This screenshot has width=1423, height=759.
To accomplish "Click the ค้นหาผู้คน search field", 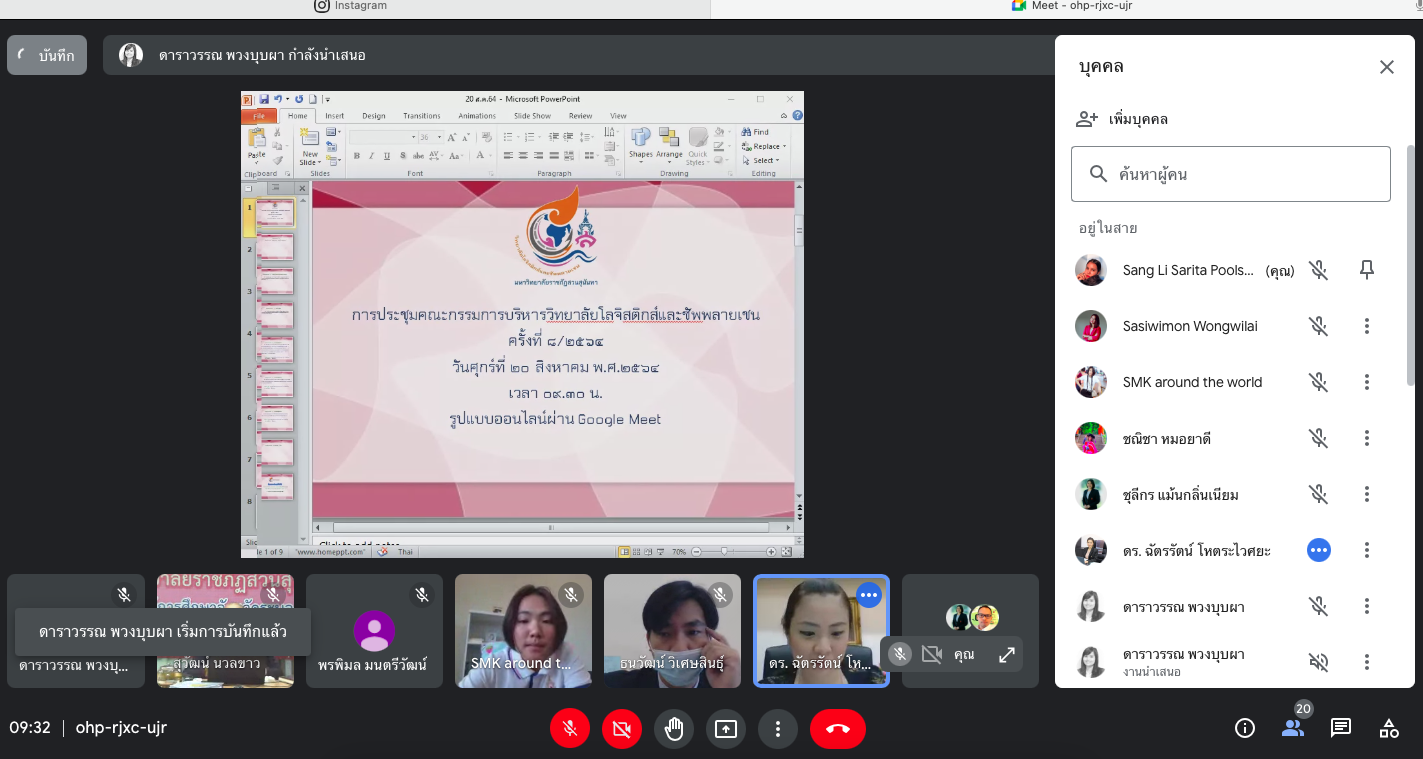I will pyautogui.click(x=1230, y=174).
